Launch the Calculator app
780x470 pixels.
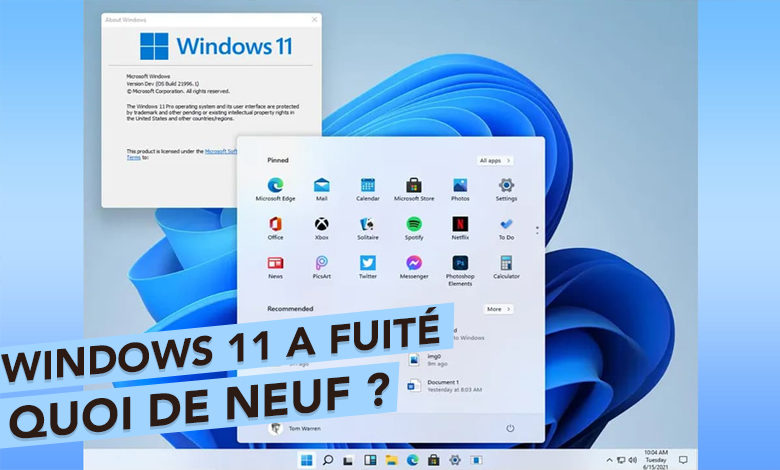click(x=506, y=267)
